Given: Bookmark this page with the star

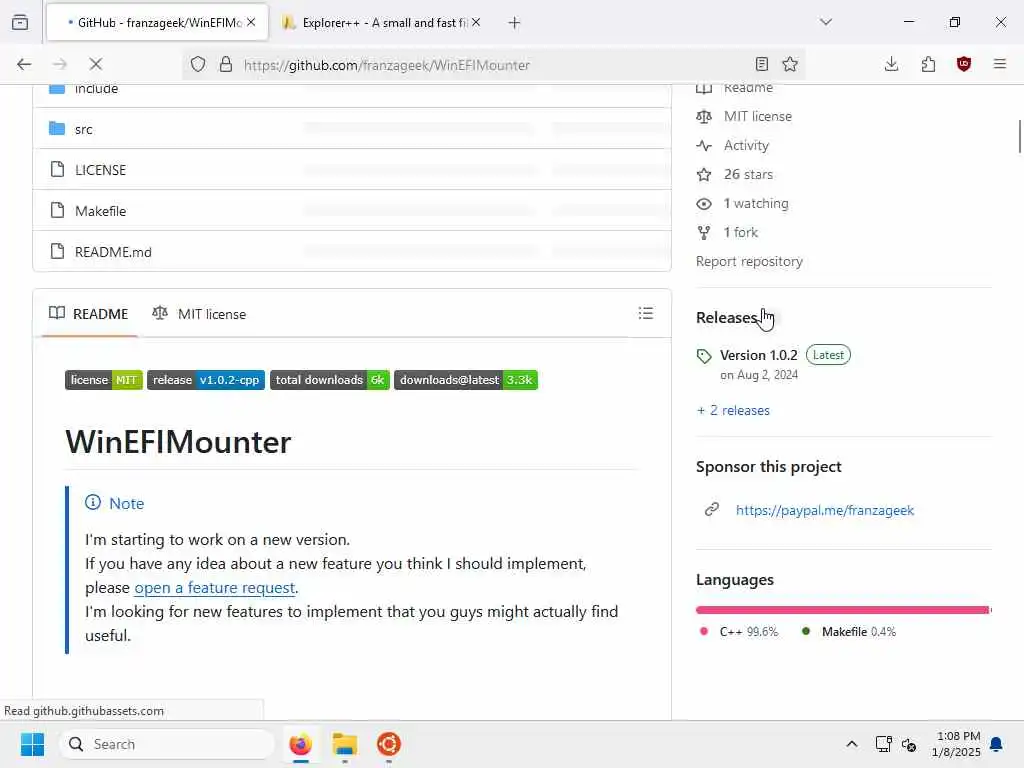Looking at the screenshot, I should pos(790,64).
